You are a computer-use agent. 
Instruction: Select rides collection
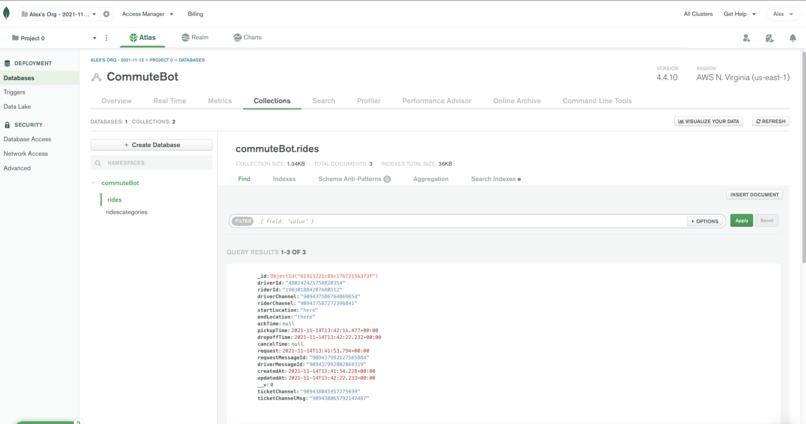(115, 199)
